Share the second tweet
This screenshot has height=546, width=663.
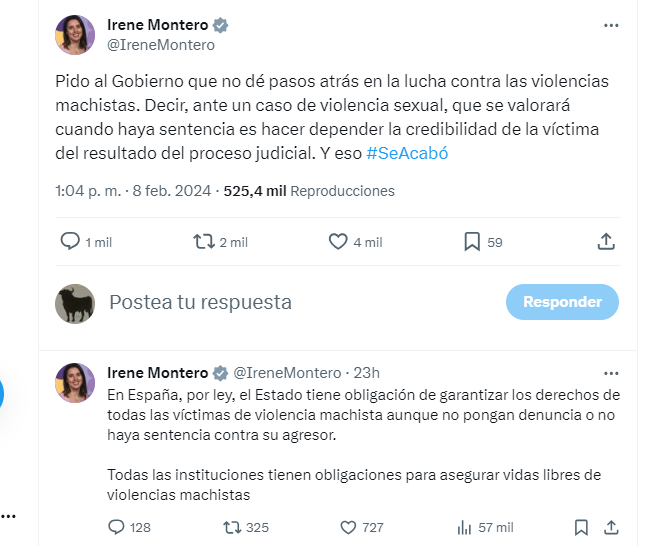point(609,527)
